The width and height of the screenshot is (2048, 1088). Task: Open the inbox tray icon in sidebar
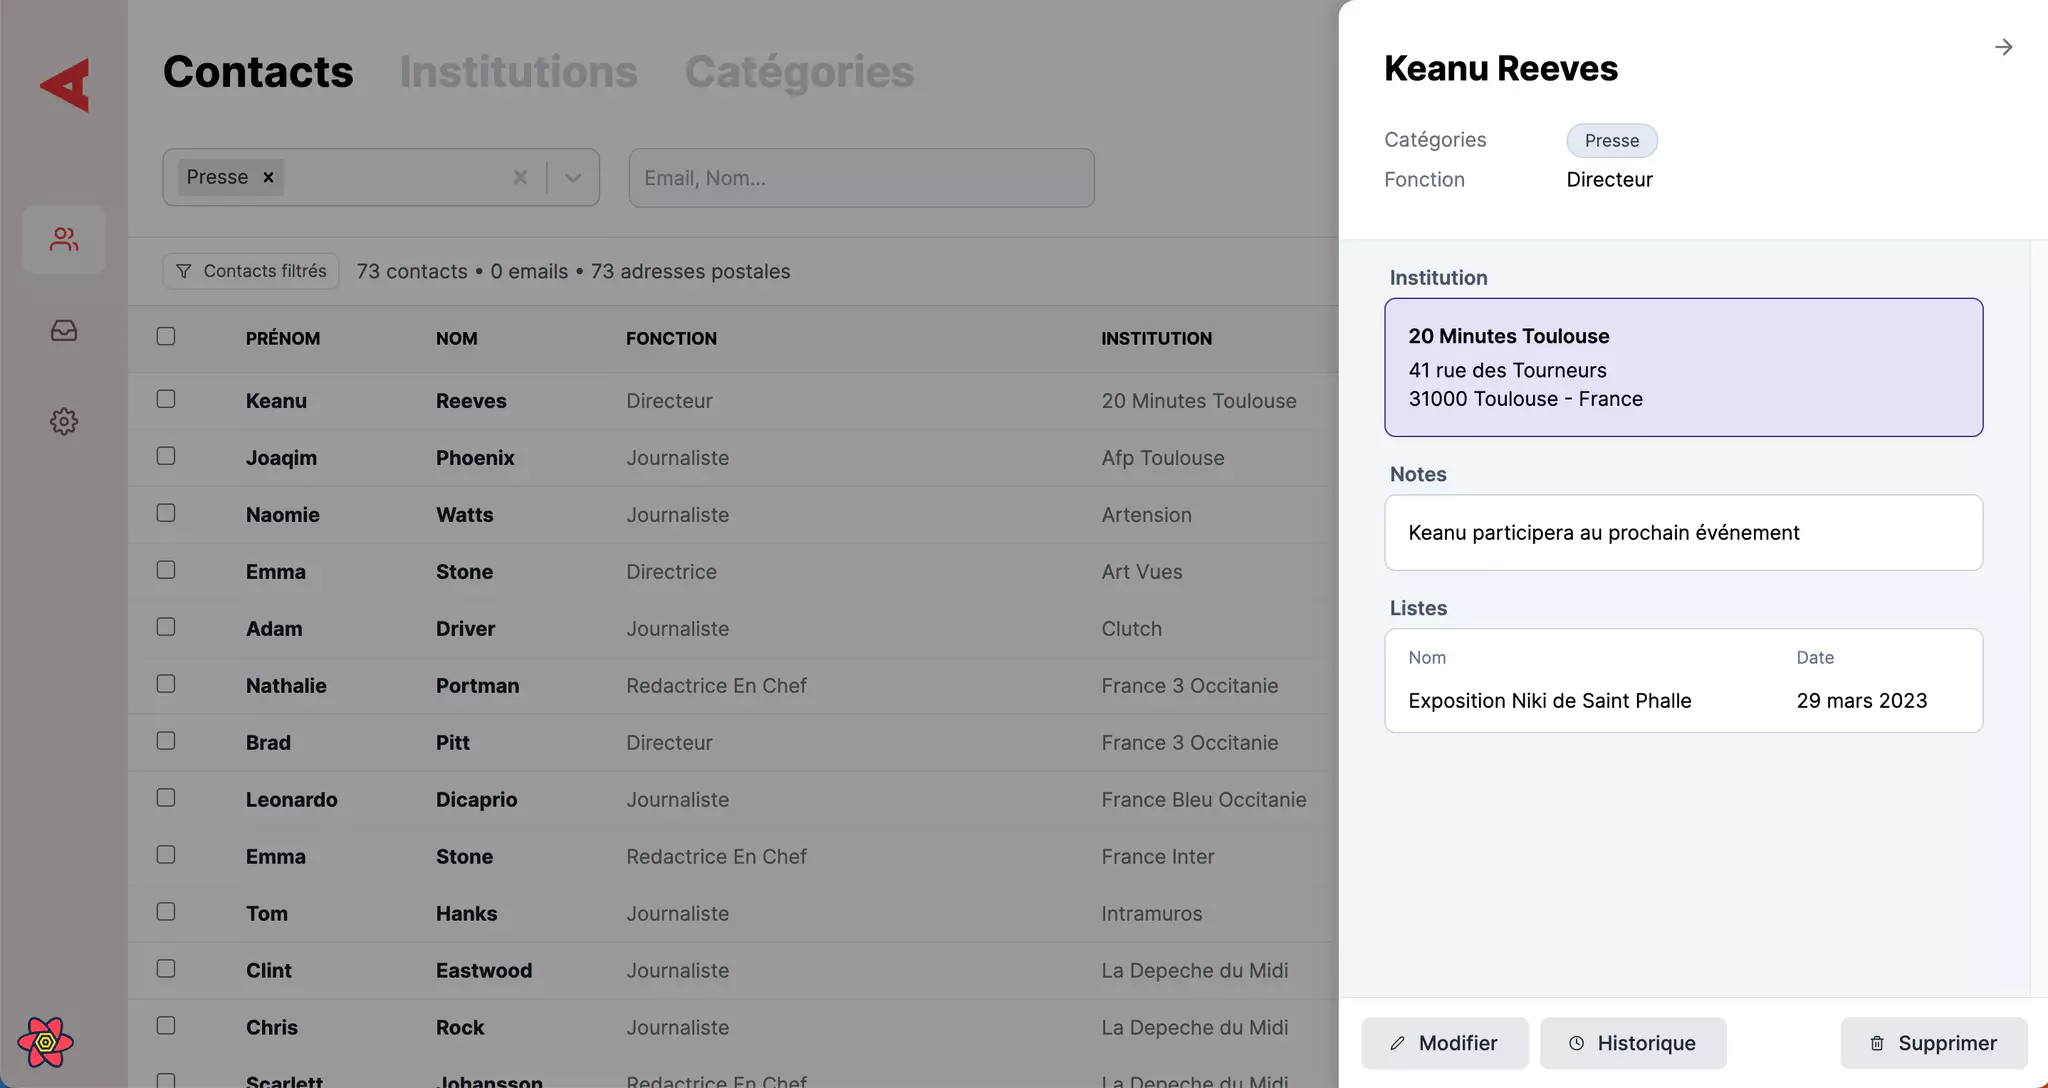pyautogui.click(x=64, y=330)
